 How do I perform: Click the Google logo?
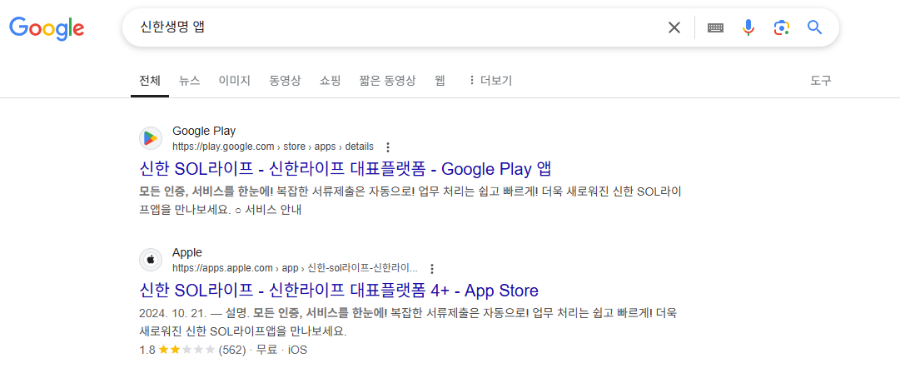click(x=46, y=28)
